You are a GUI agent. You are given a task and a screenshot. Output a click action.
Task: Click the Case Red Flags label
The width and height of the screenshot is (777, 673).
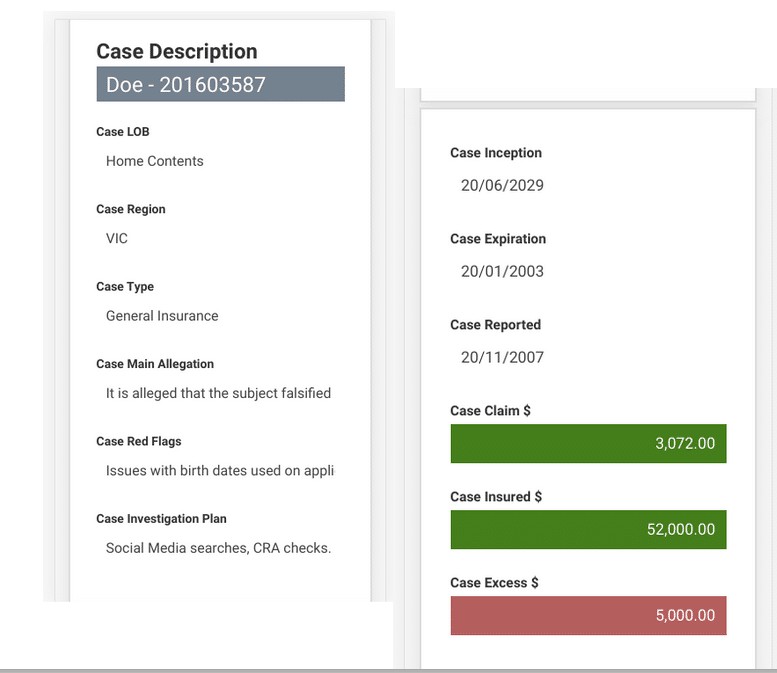(x=139, y=441)
